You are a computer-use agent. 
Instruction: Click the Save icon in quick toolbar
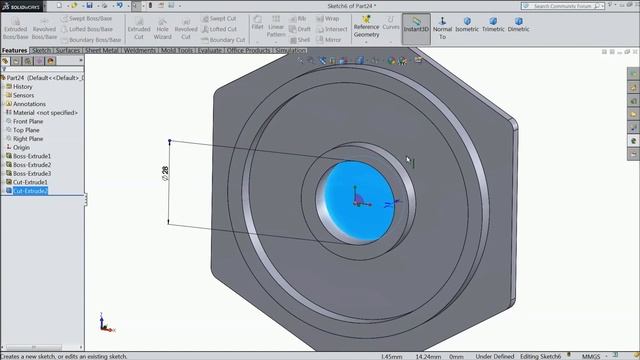89,6
